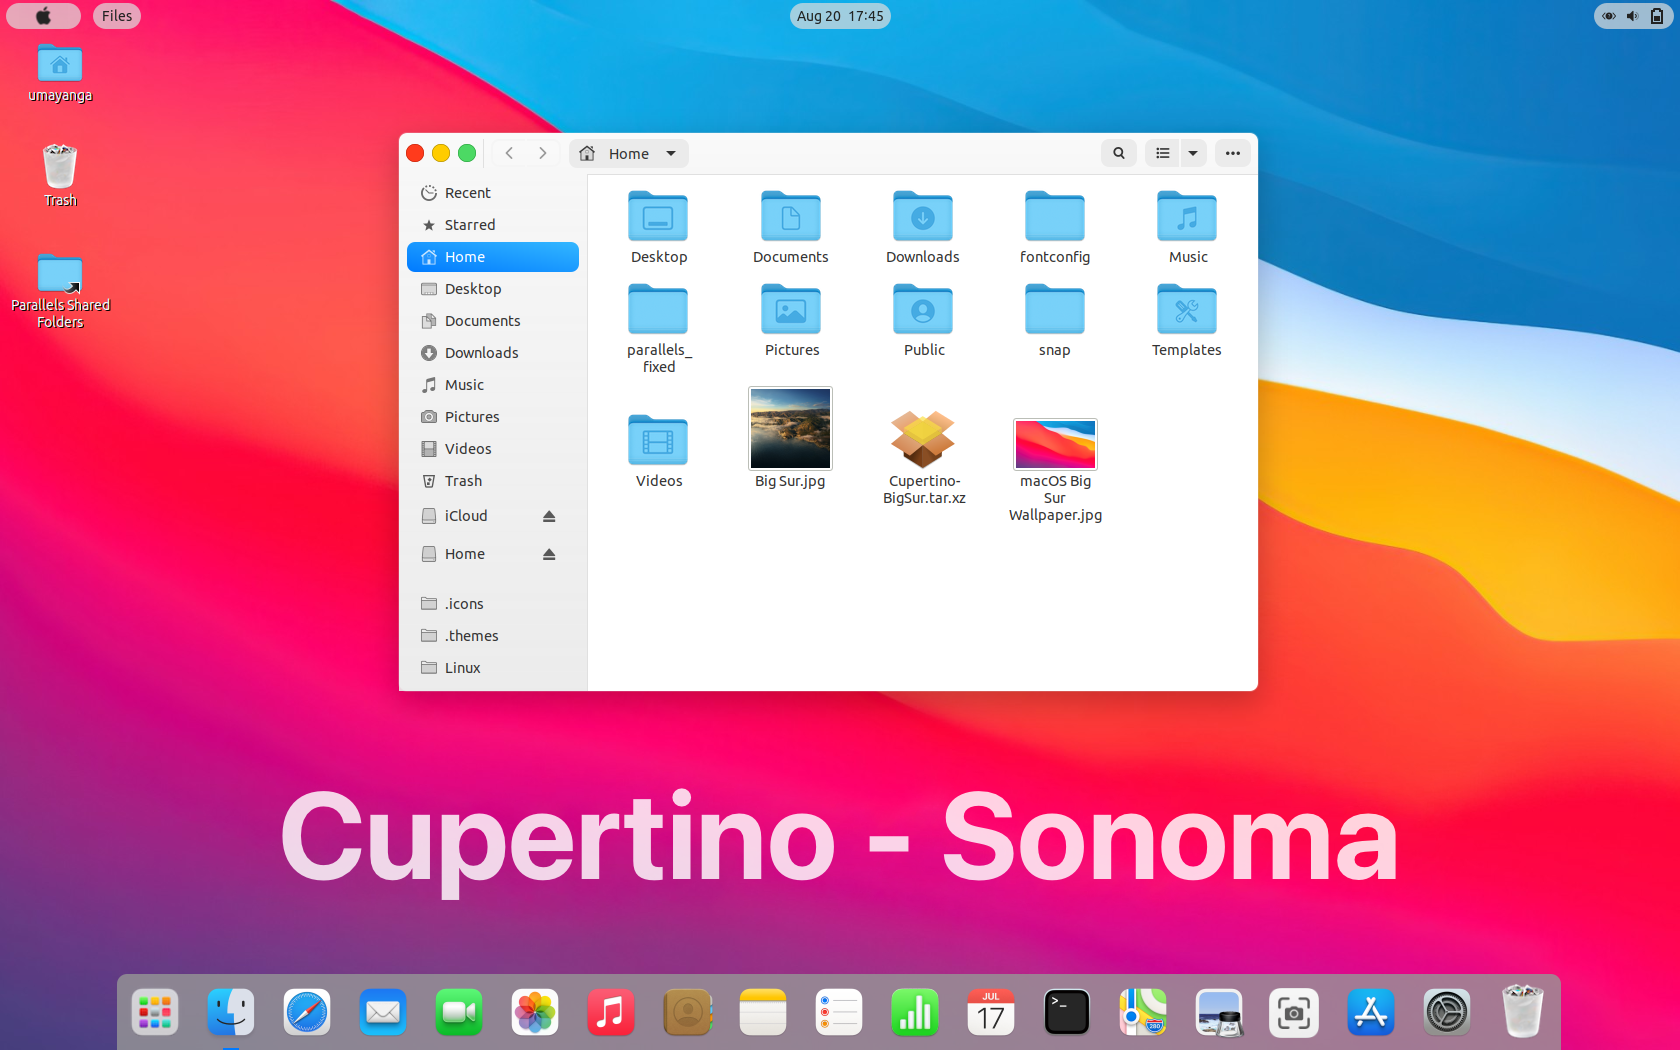
Task: Open the three-dot main menu
Action: tap(1233, 153)
